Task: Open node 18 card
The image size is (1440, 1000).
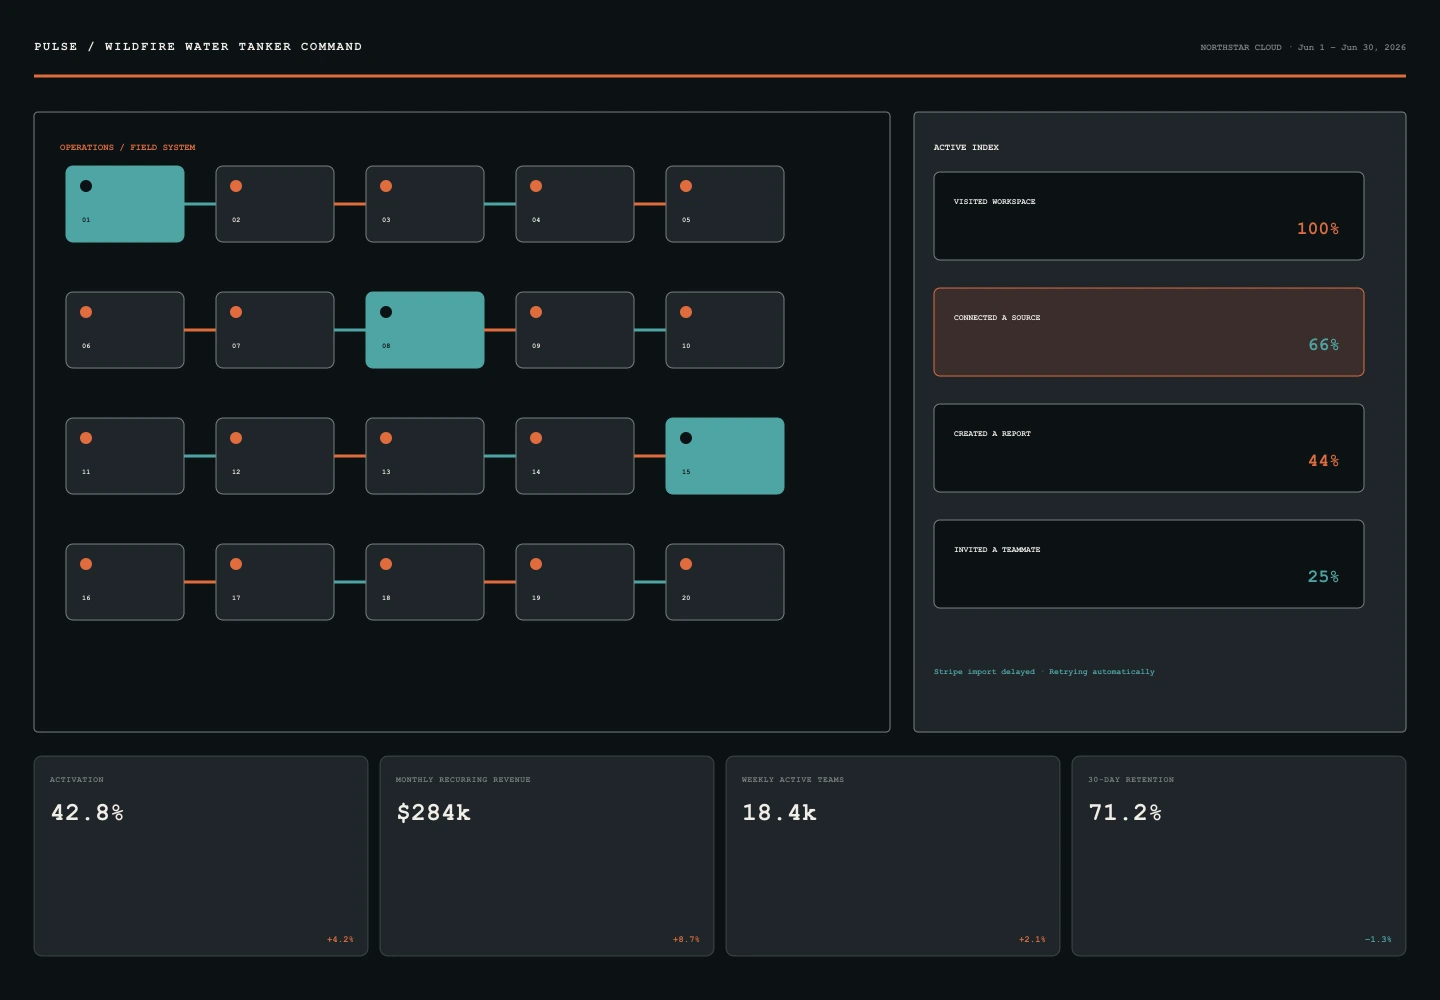Action: (425, 582)
